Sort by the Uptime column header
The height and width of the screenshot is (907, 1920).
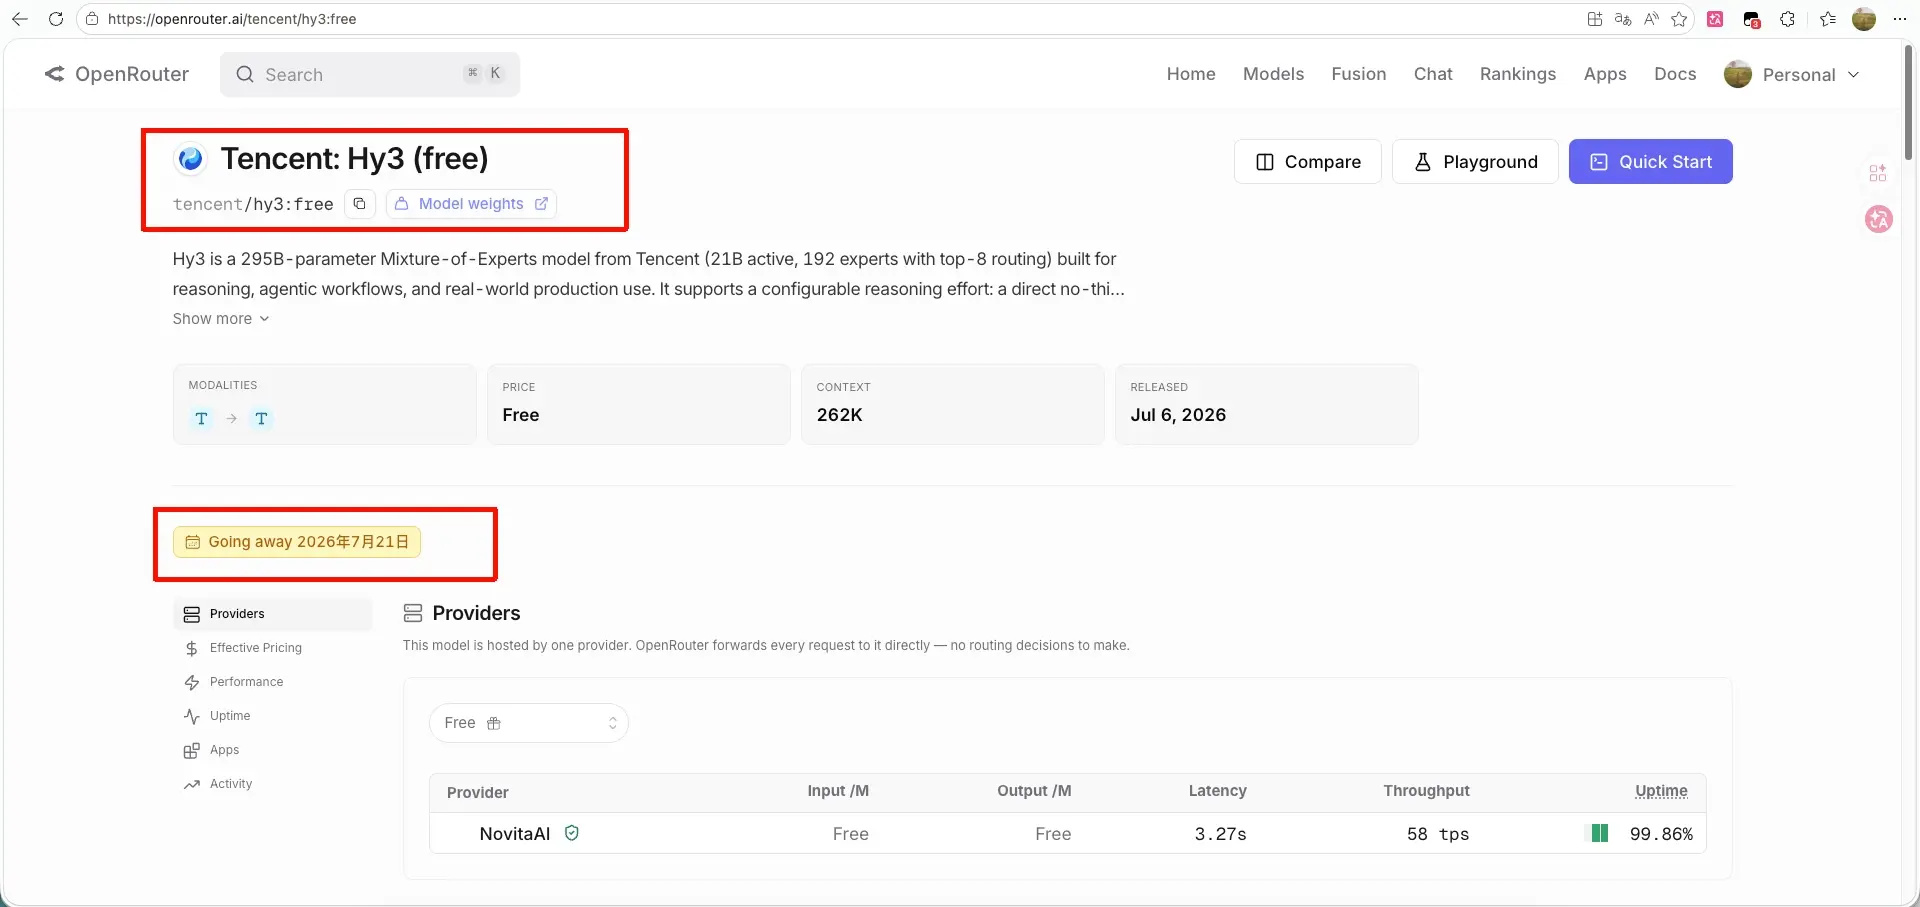(x=1661, y=791)
